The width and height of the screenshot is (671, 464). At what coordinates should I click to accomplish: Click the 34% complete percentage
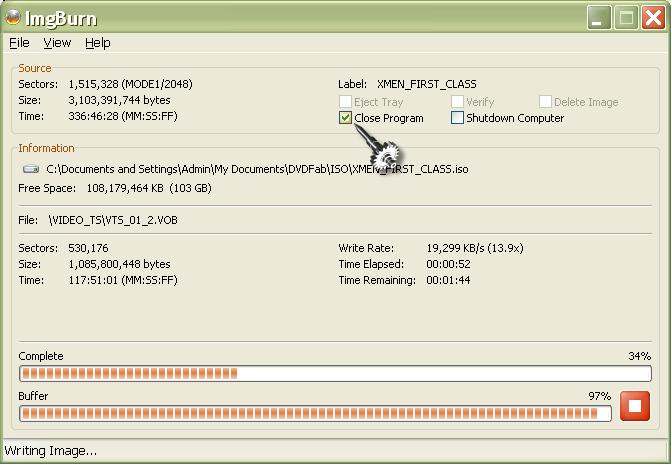pos(640,356)
